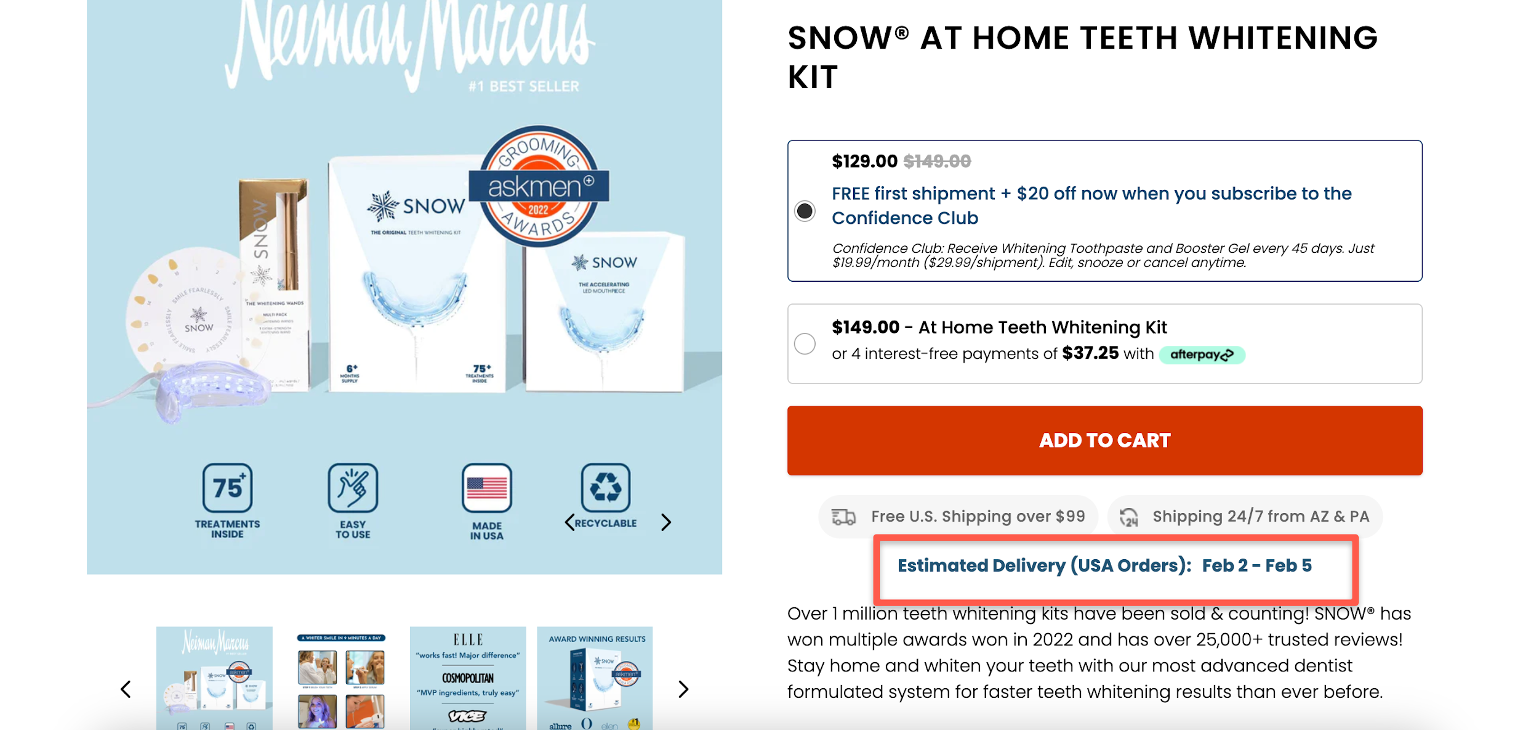
Task: Click Shipping 24/7 from AZ & PA badge
Action: (1244, 517)
